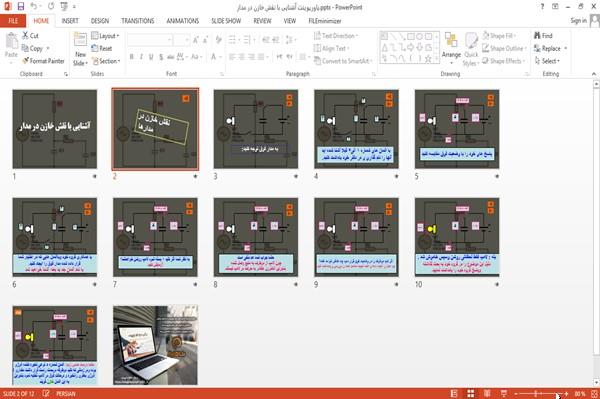Click PERSIAN language status indicator

click(66, 393)
